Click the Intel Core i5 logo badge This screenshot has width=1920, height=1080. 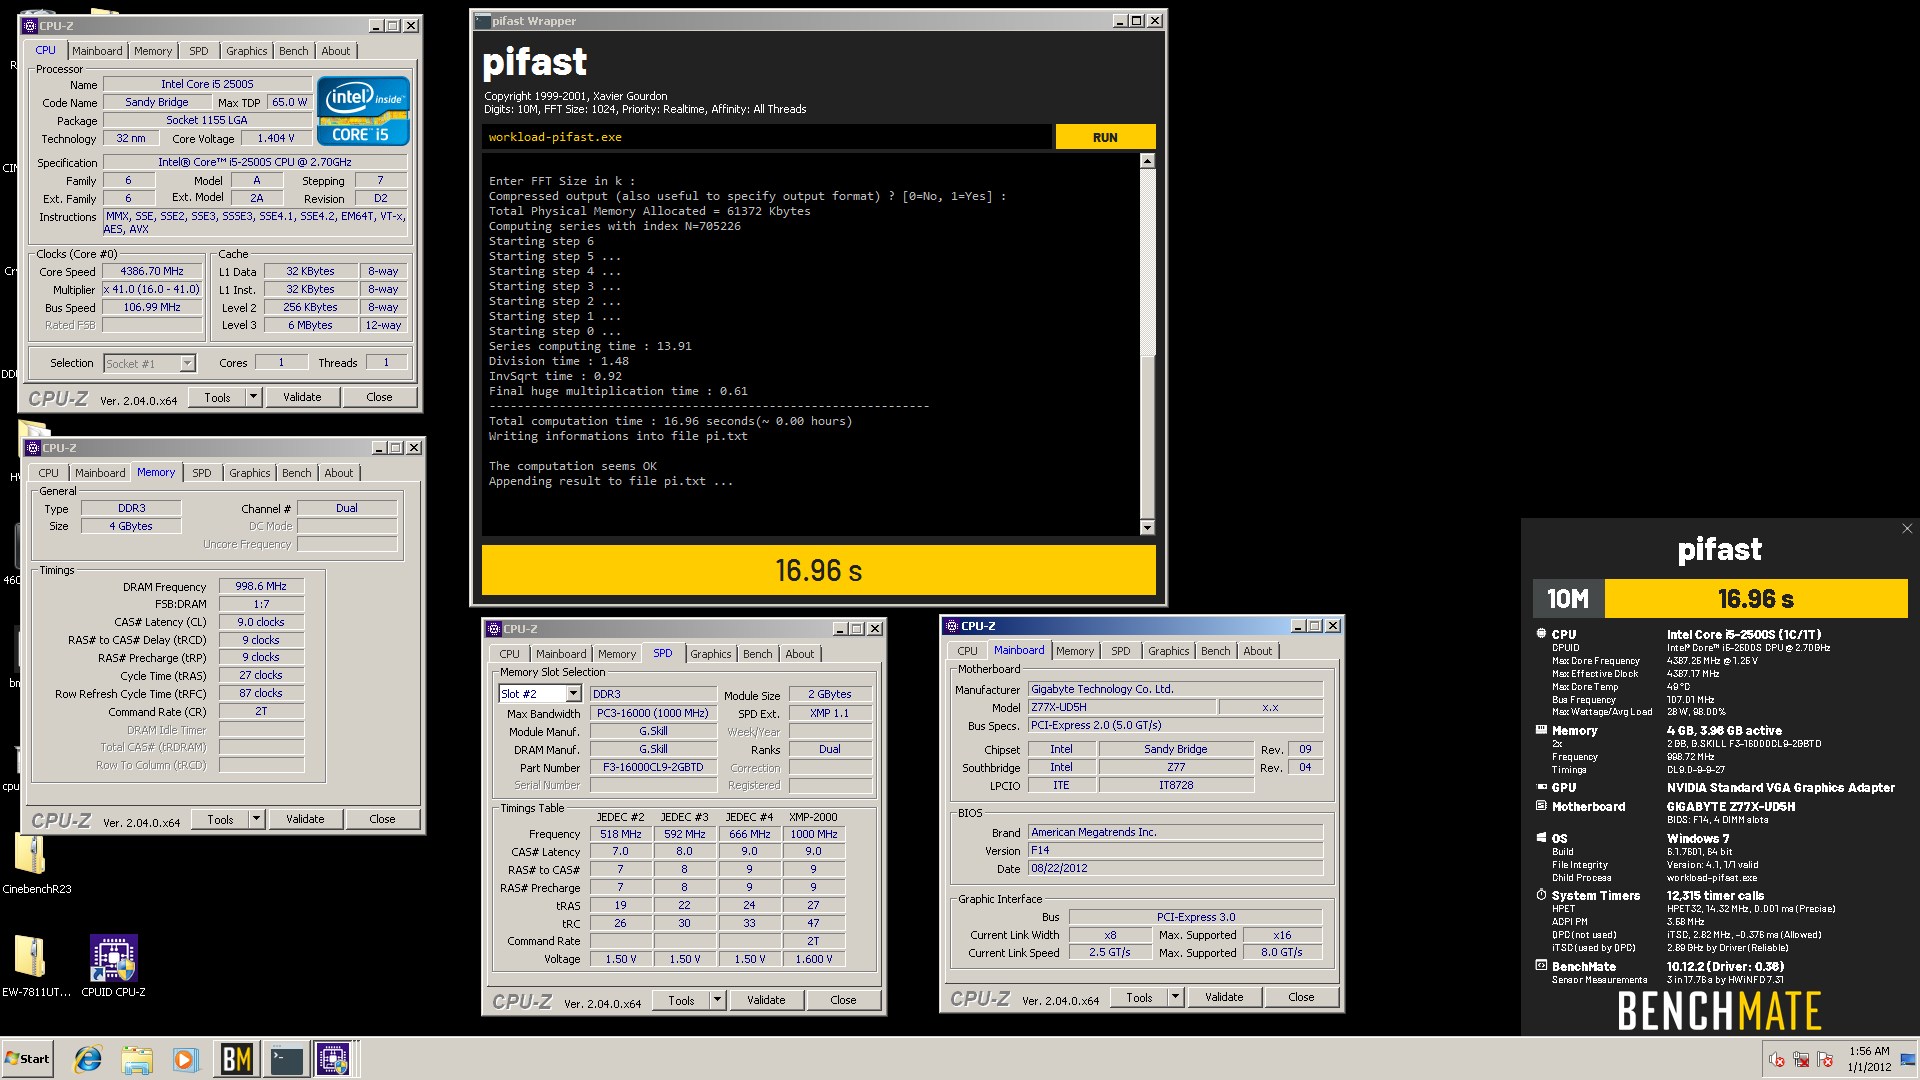363,111
